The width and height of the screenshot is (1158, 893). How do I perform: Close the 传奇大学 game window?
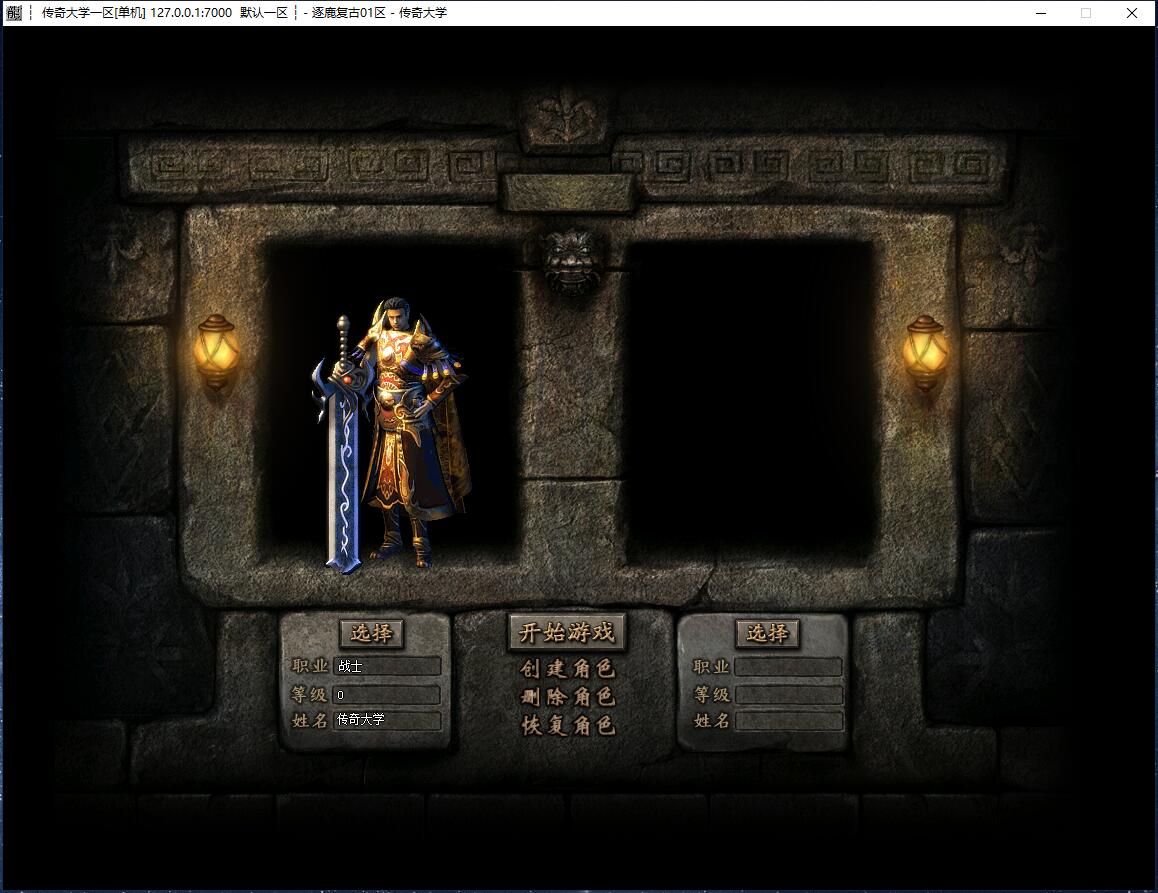pyautogui.click(x=1131, y=13)
